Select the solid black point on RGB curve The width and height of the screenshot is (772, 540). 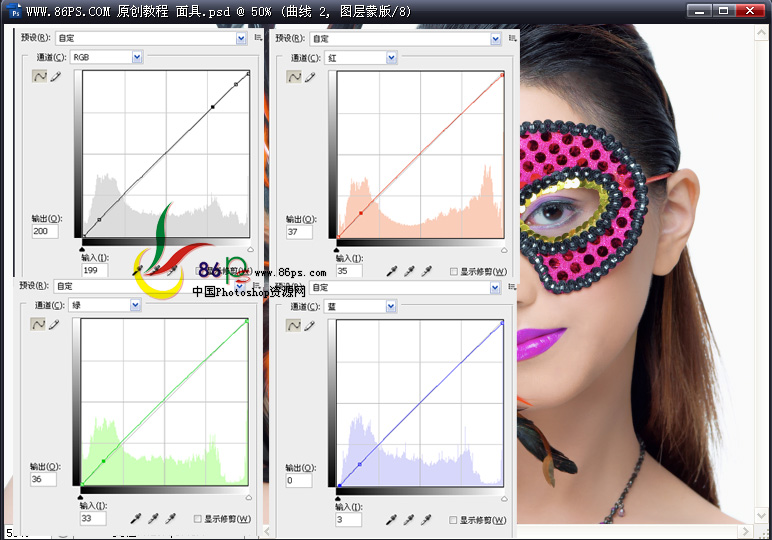(x=213, y=106)
